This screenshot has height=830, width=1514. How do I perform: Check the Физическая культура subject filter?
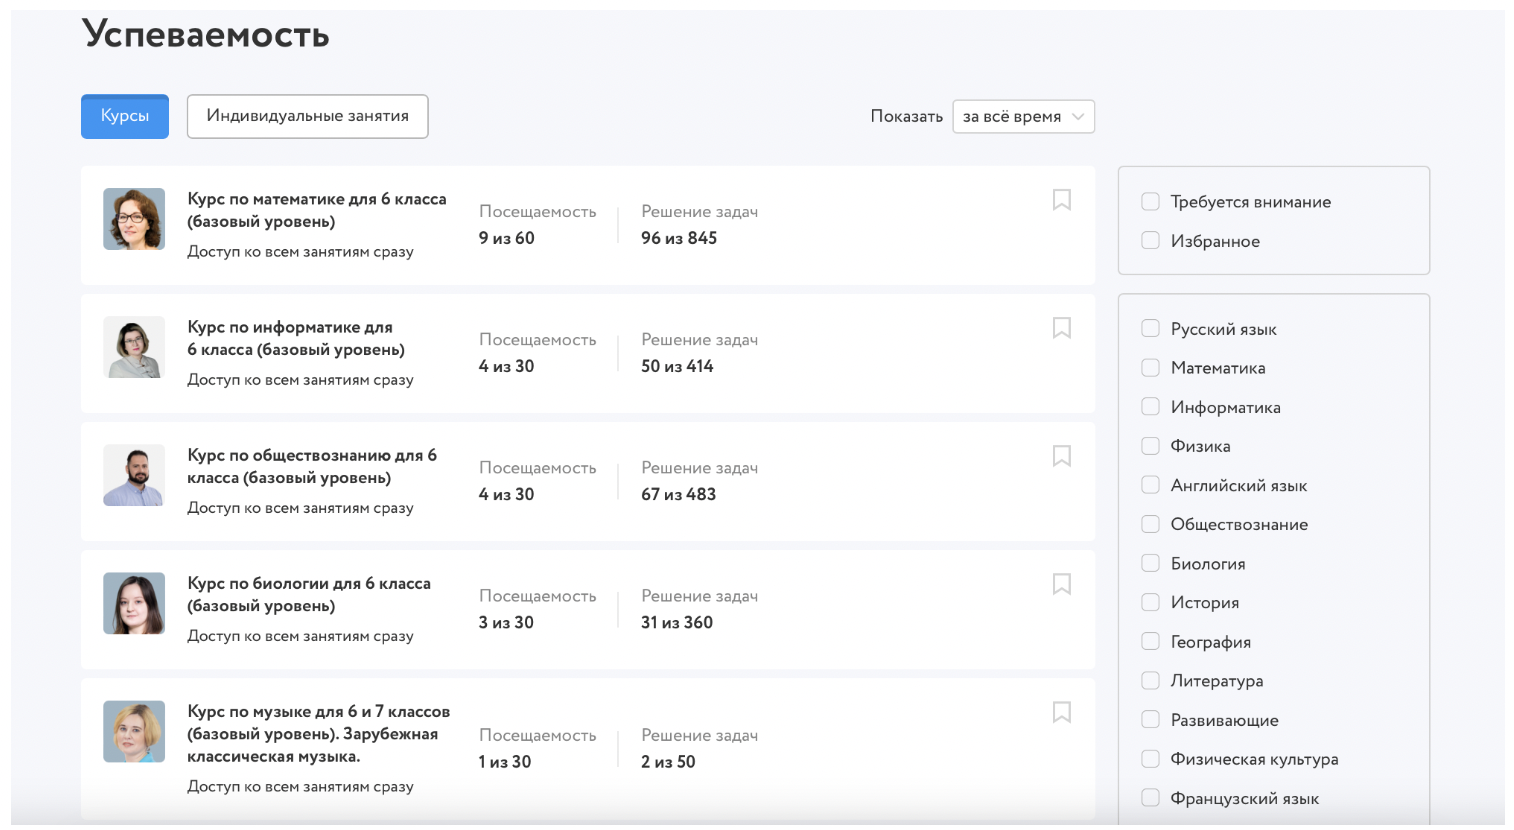[x=1151, y=759]
